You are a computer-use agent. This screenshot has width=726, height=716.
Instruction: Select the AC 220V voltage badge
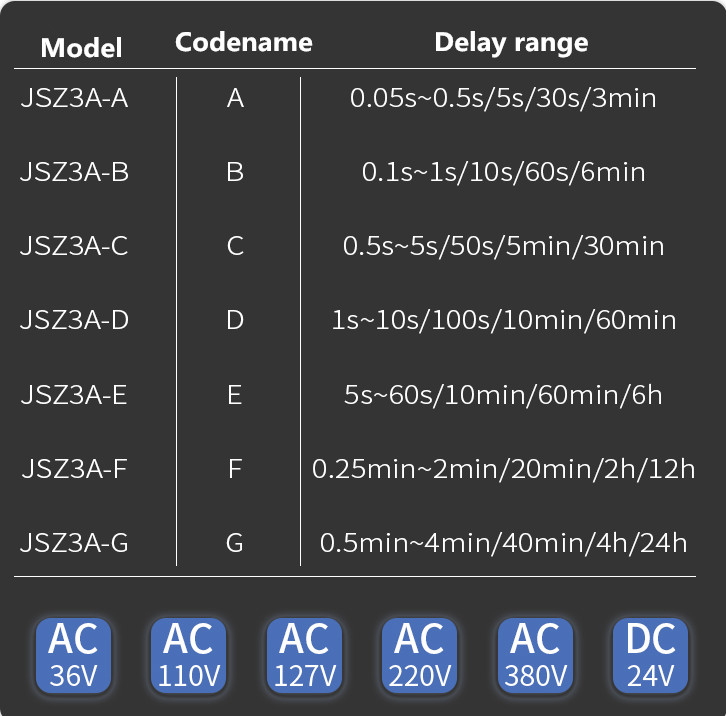pyautogui.click(x=419, y=655)
